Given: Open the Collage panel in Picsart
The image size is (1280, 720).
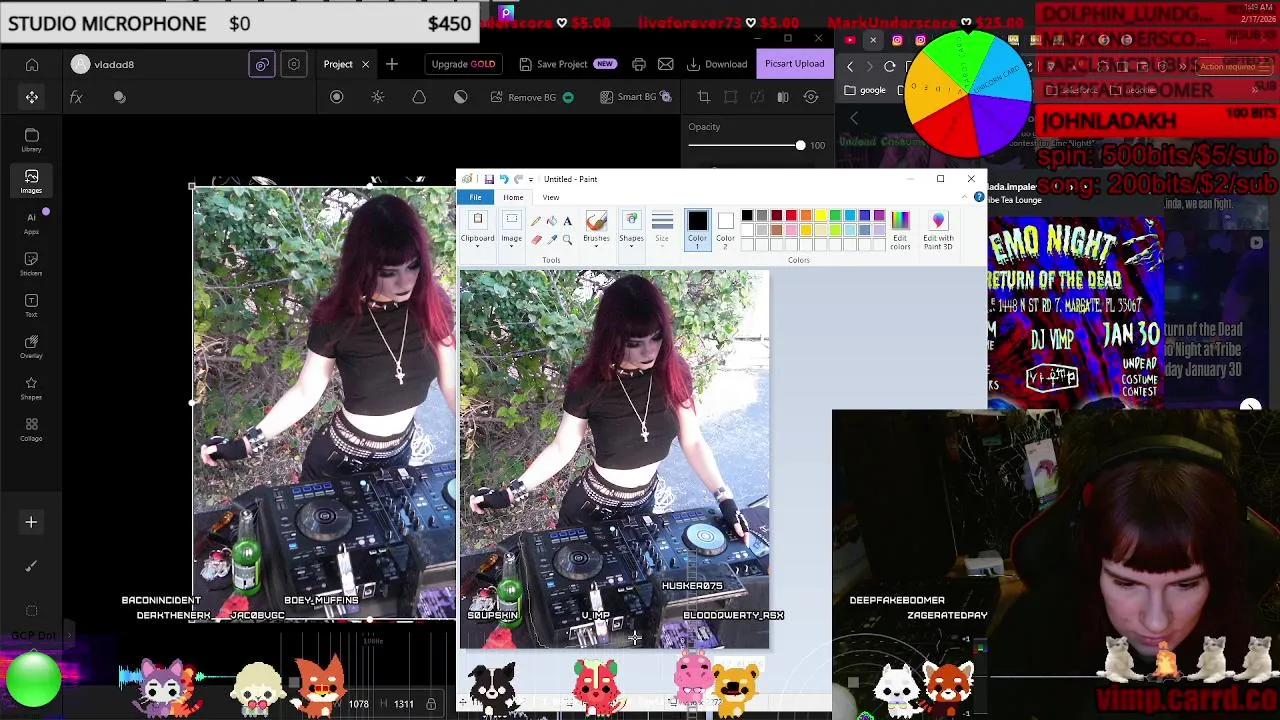Looking at the screenshot, I should pyautogui.click(x=31, y=429).
